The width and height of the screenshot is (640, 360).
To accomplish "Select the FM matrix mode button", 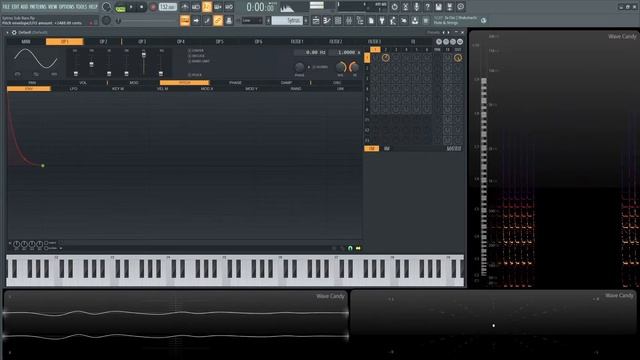I will tap(371, 149).
